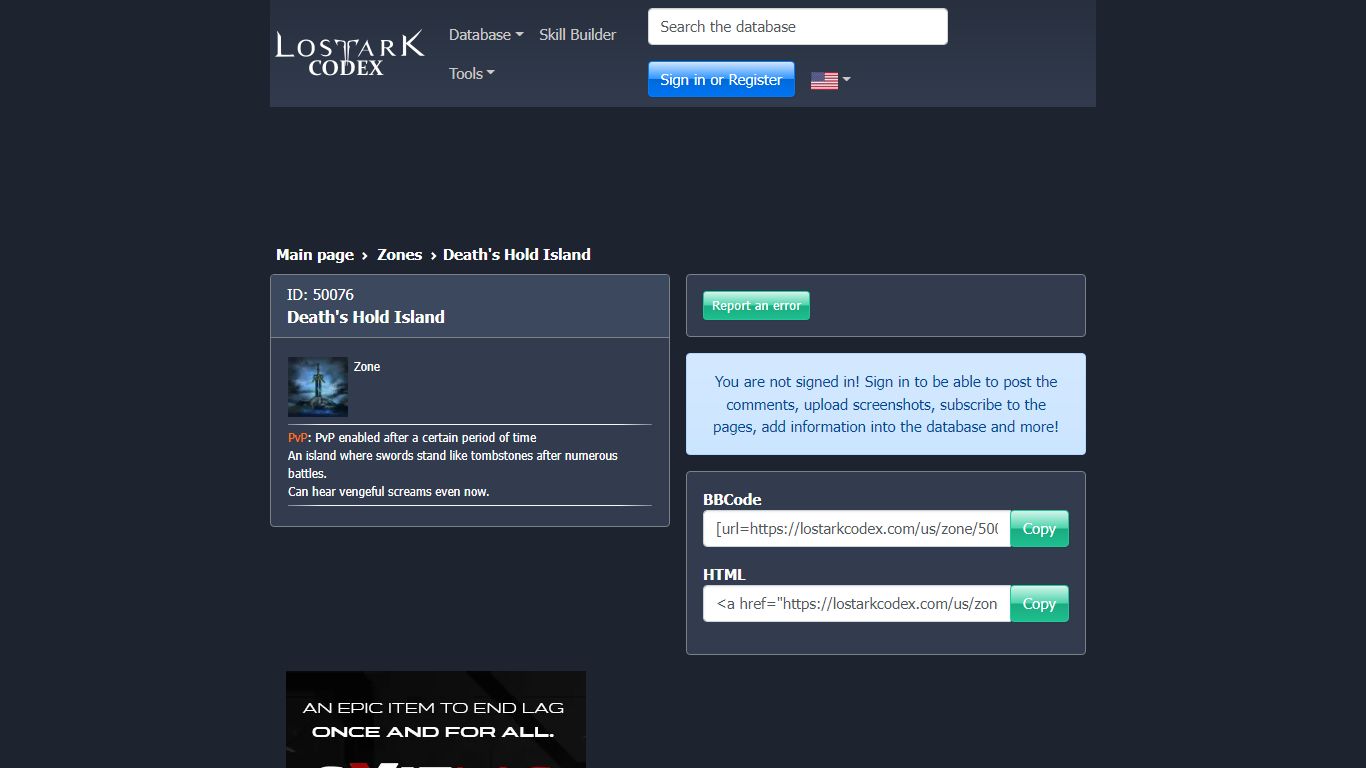Select the HTML anchor code field
1366x768 pixels.
tap(857, 604)
